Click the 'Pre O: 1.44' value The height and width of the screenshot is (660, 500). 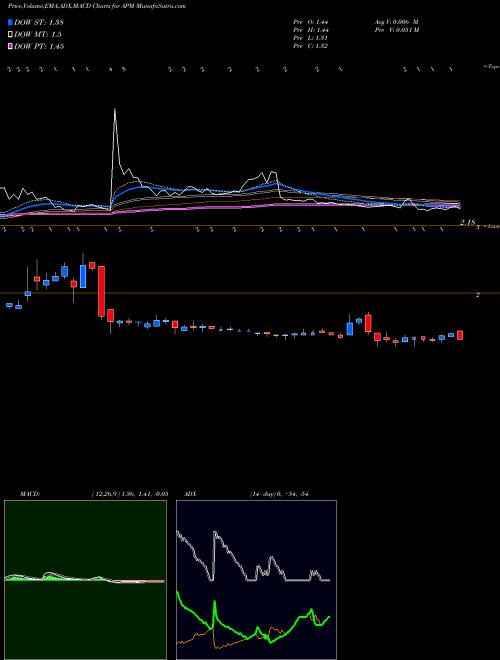(x=311, y=21)
